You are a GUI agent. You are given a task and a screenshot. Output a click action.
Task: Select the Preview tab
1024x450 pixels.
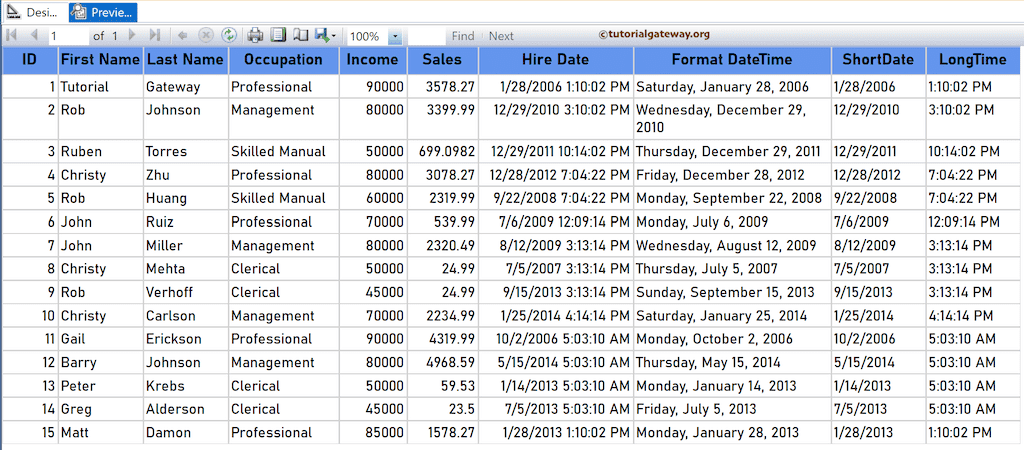tap(103, 12)
